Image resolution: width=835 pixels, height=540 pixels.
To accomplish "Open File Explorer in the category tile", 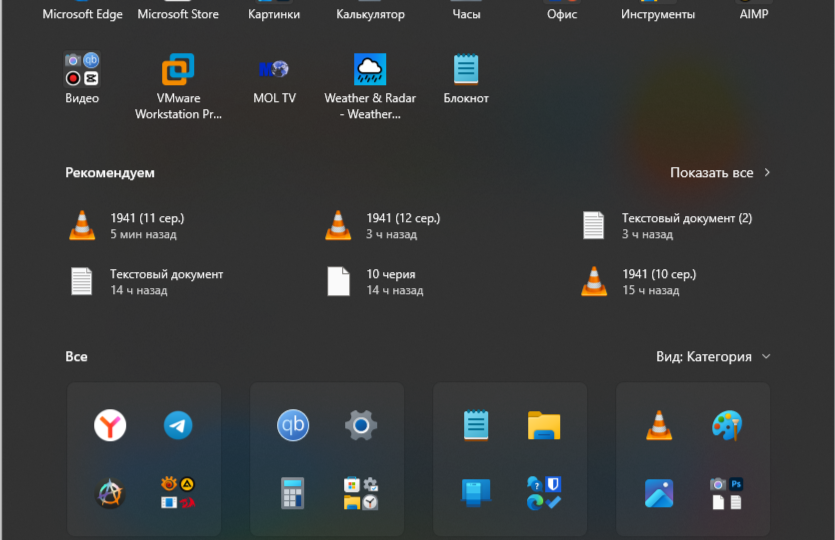I will pyautogui.click(x=544, y=425).
